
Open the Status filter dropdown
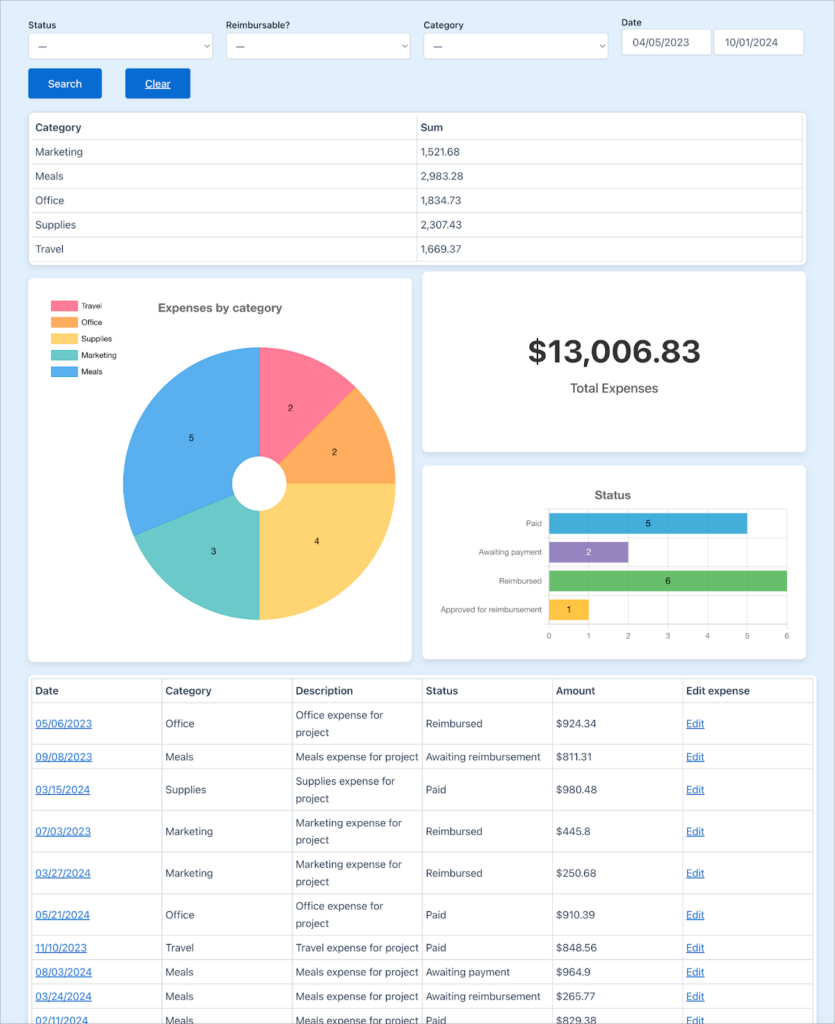119,45
